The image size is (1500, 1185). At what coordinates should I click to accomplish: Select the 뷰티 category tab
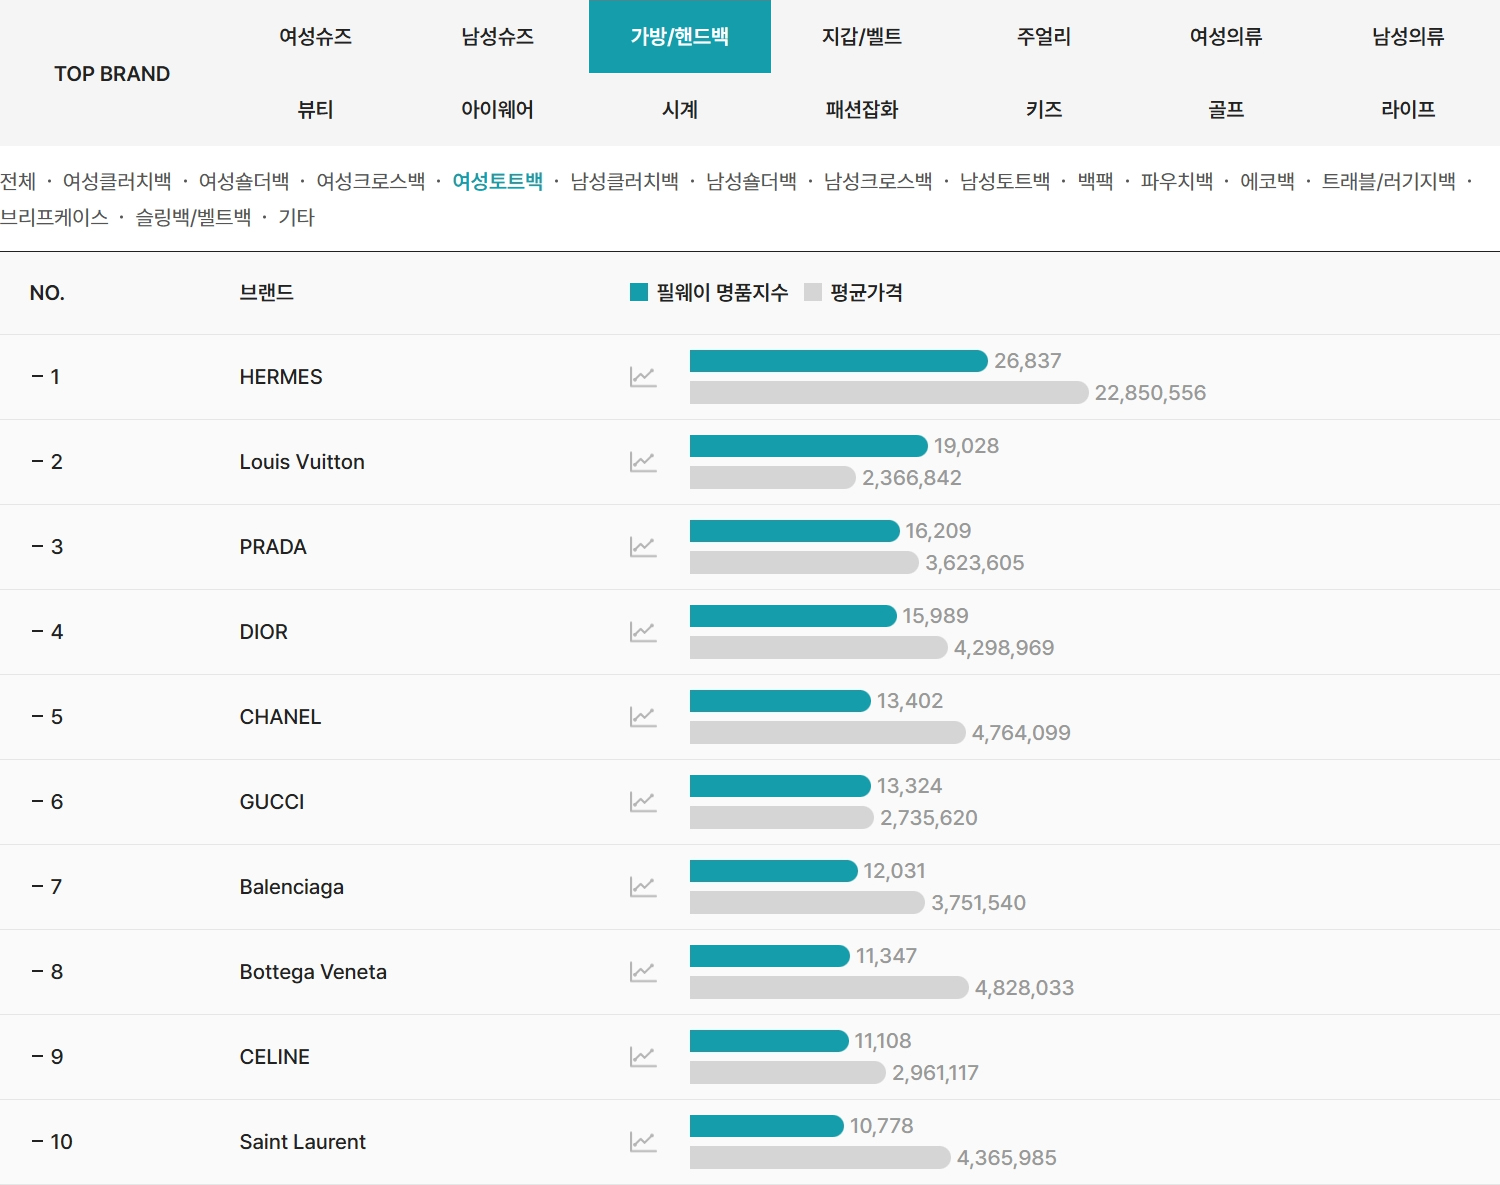315,110
